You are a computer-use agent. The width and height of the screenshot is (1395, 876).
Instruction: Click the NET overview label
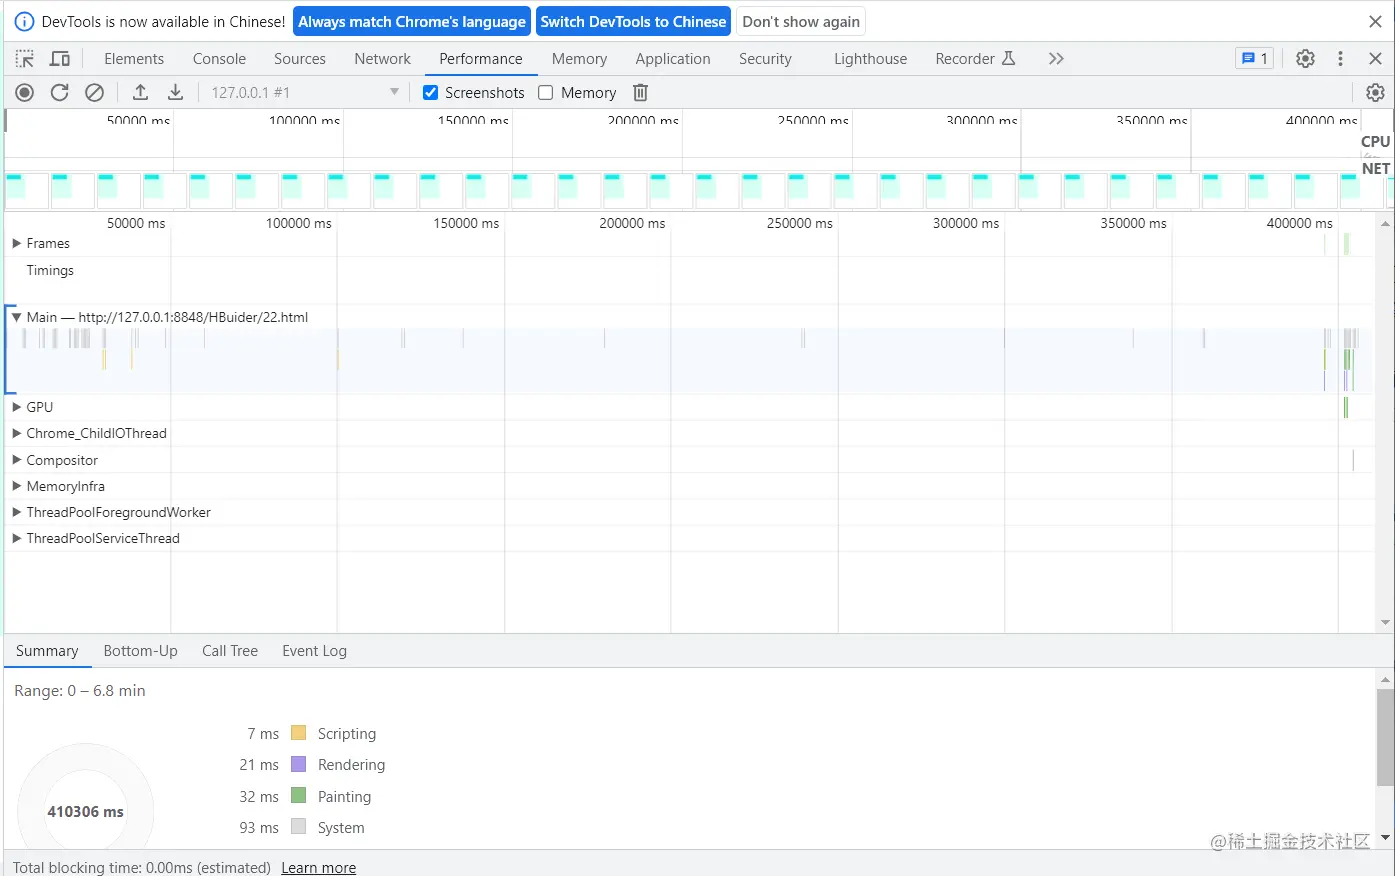pos(1376,169)
